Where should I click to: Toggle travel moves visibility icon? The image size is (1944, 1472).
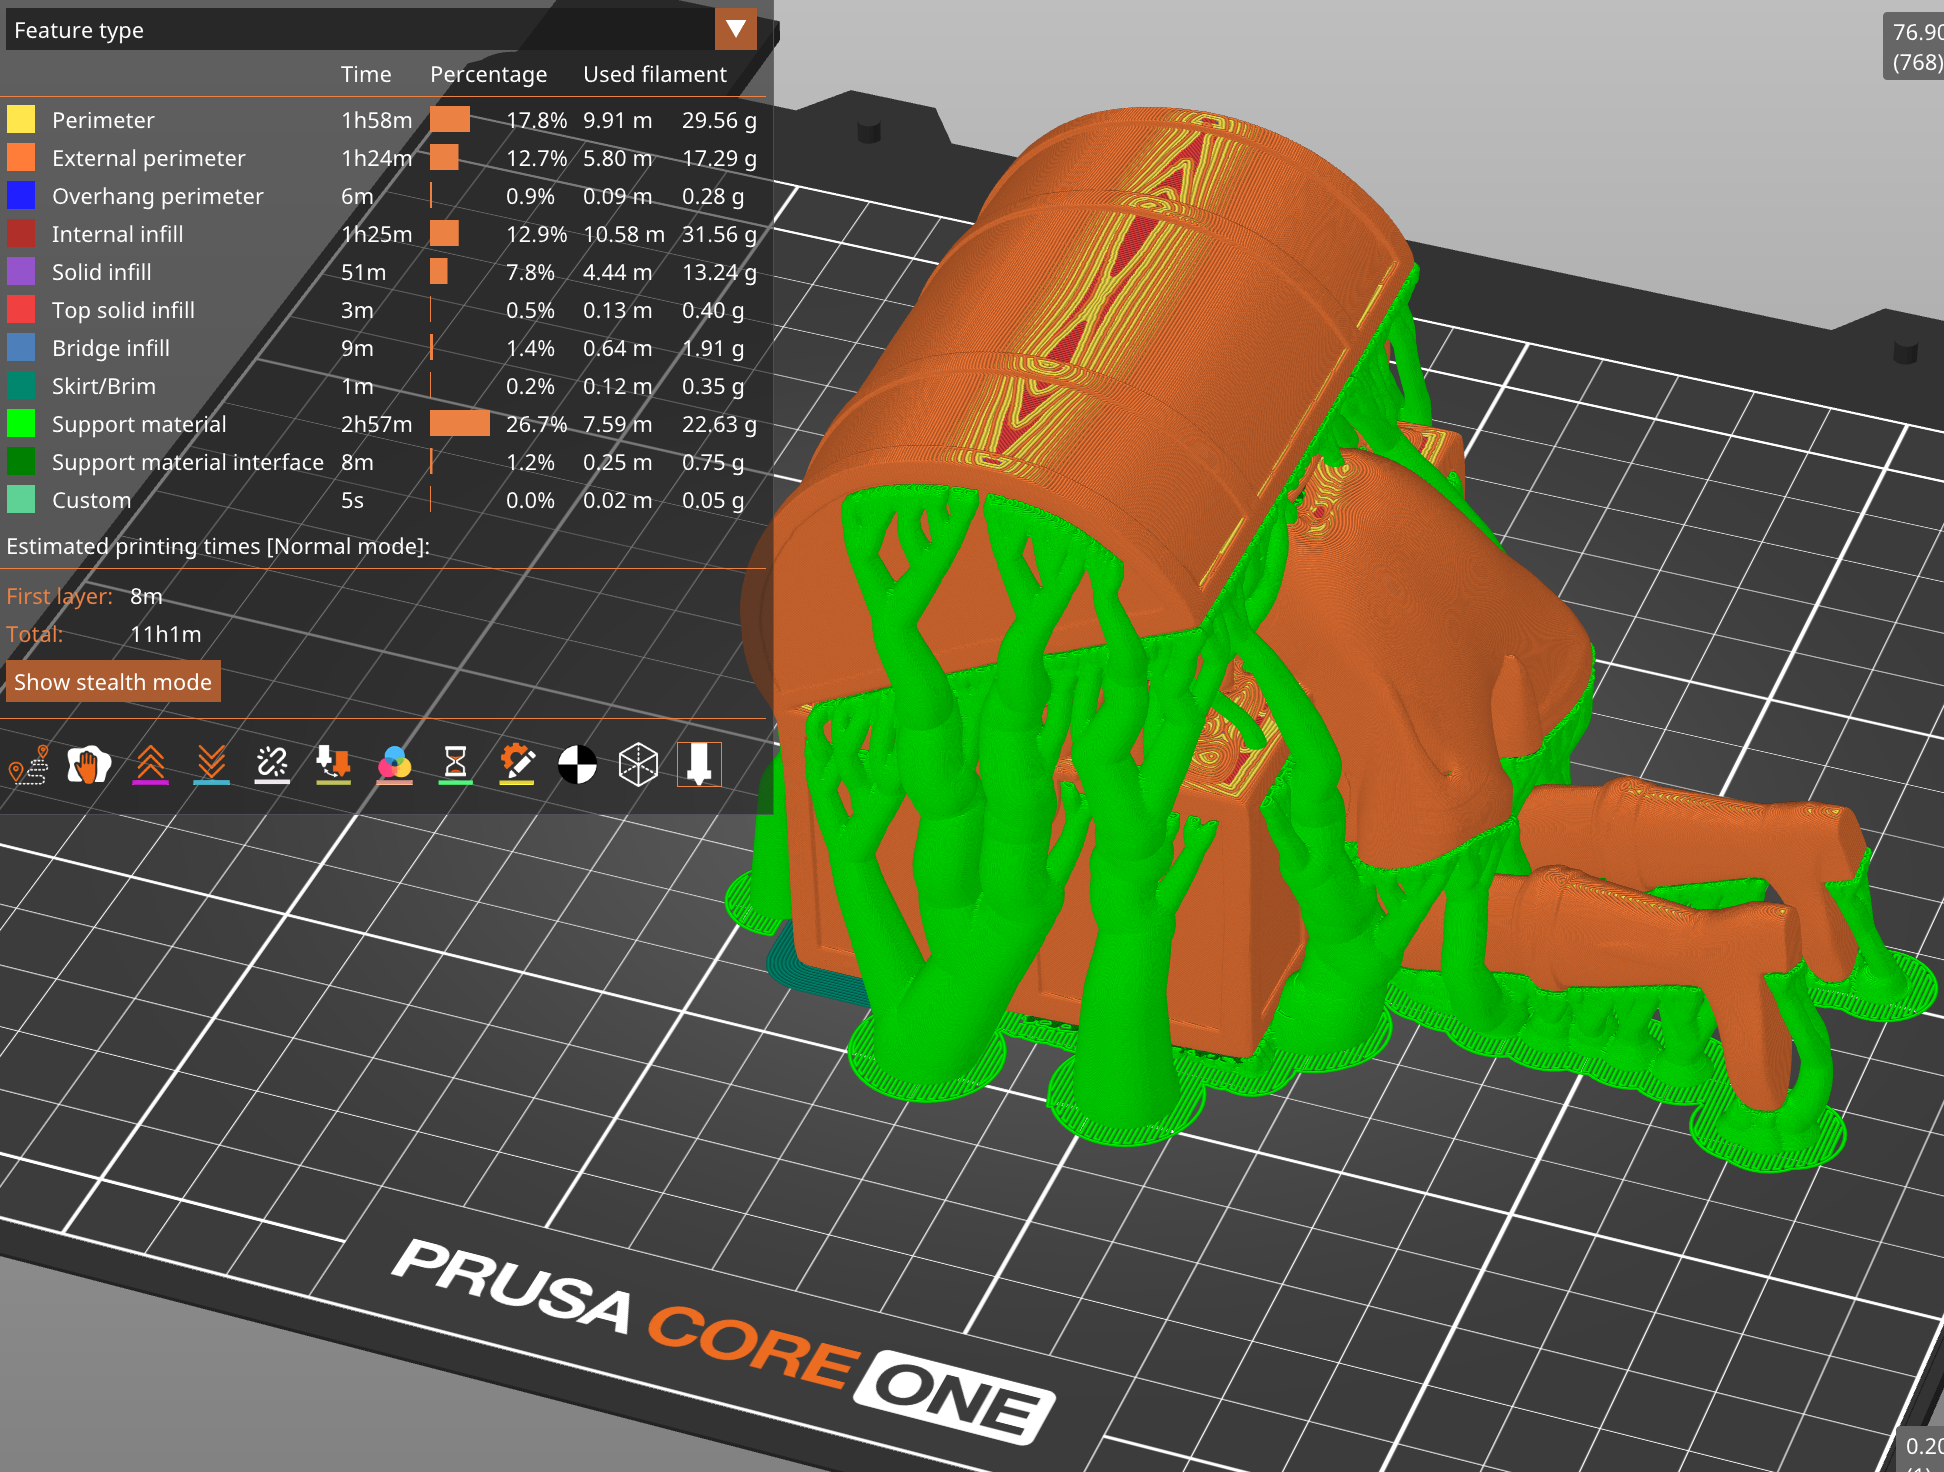(x=28, y=765)
